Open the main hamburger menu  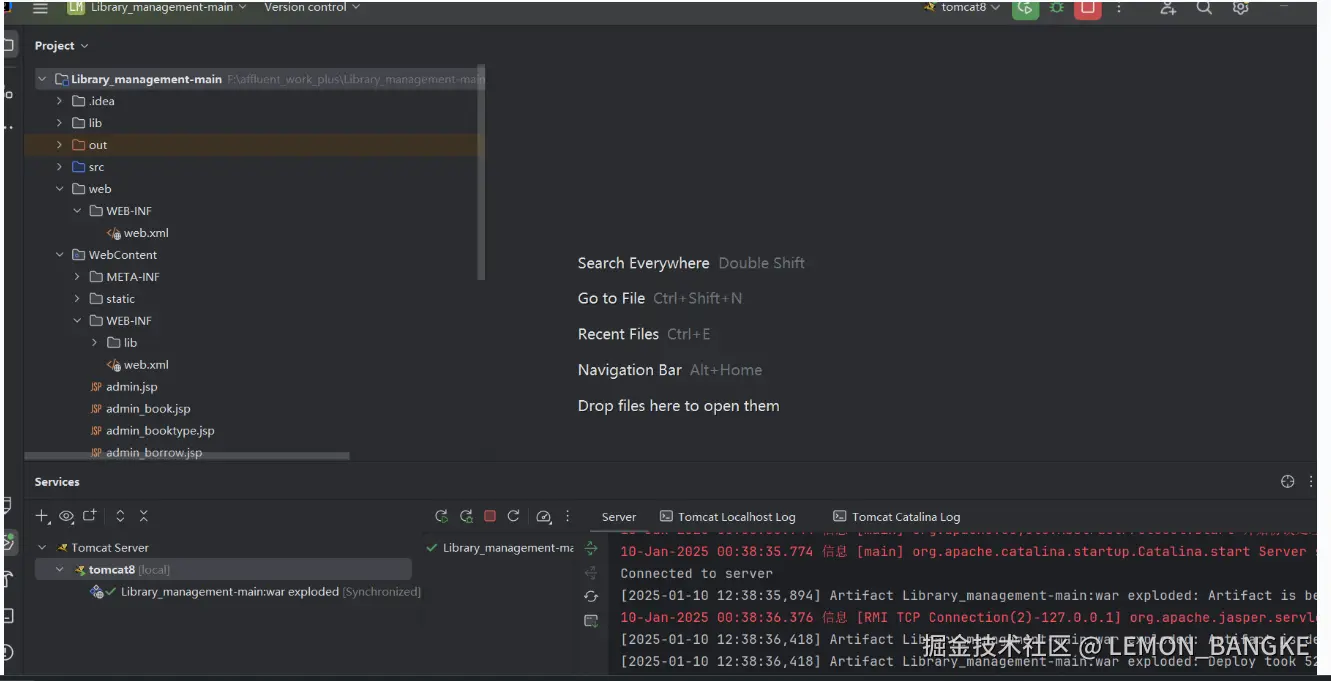coord(40,8)
